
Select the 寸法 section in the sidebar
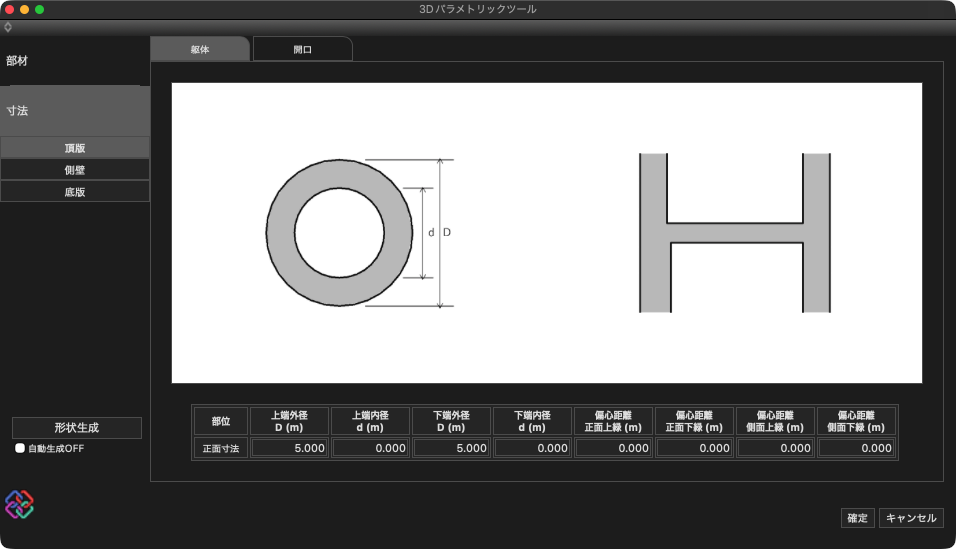point(17,111)
